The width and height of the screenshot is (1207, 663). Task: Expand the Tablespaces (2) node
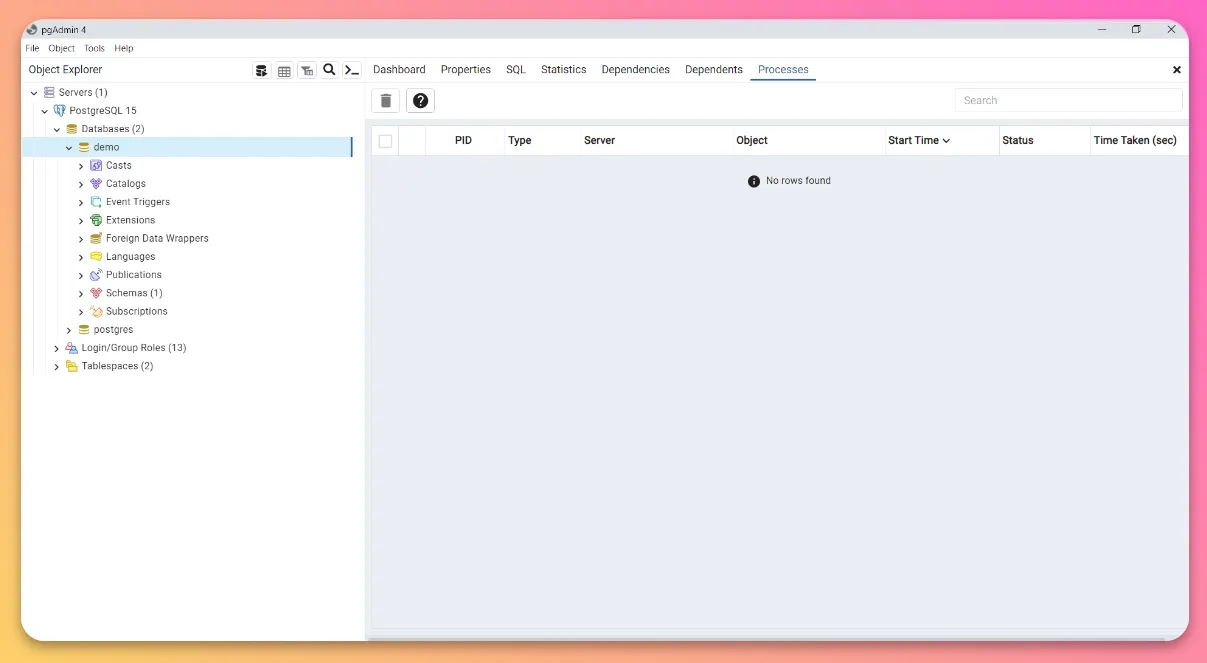tap(57, 367)
